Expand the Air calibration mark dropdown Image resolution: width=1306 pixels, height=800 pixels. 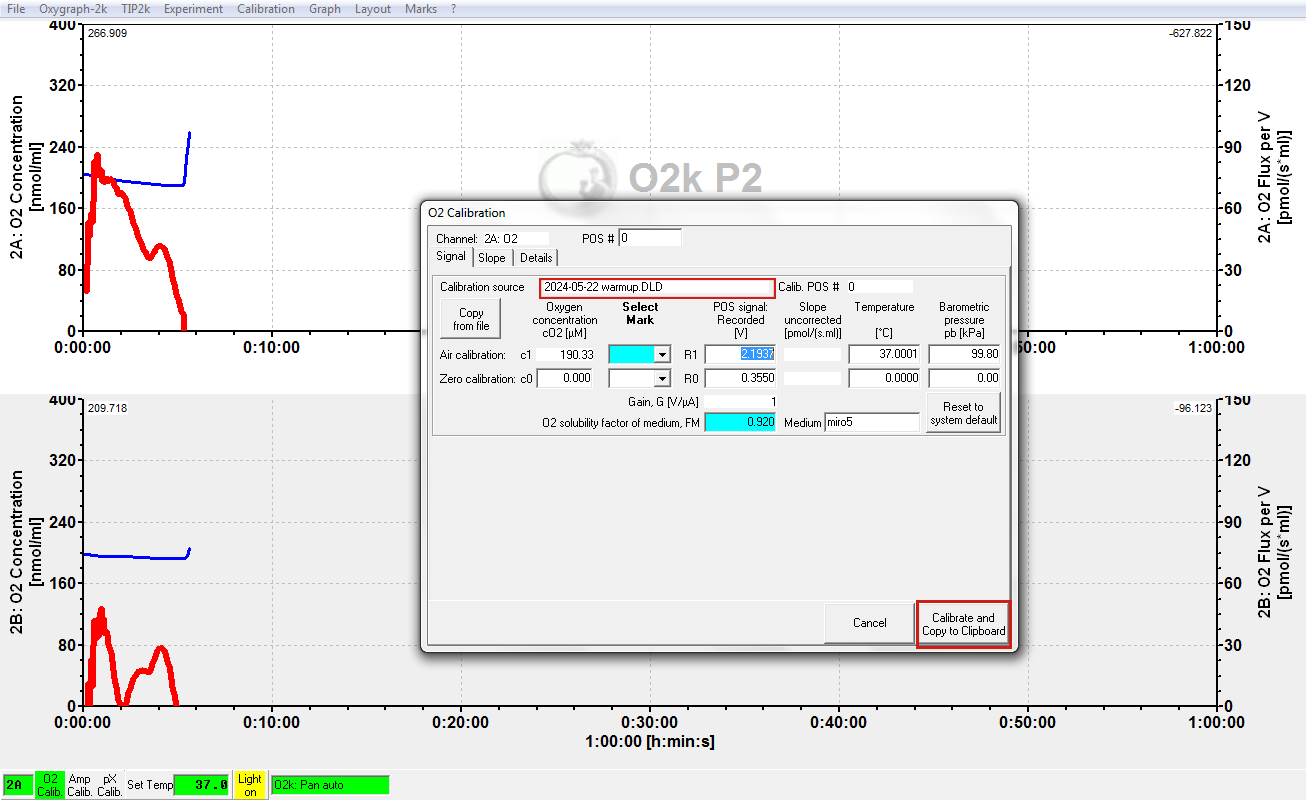661,354
